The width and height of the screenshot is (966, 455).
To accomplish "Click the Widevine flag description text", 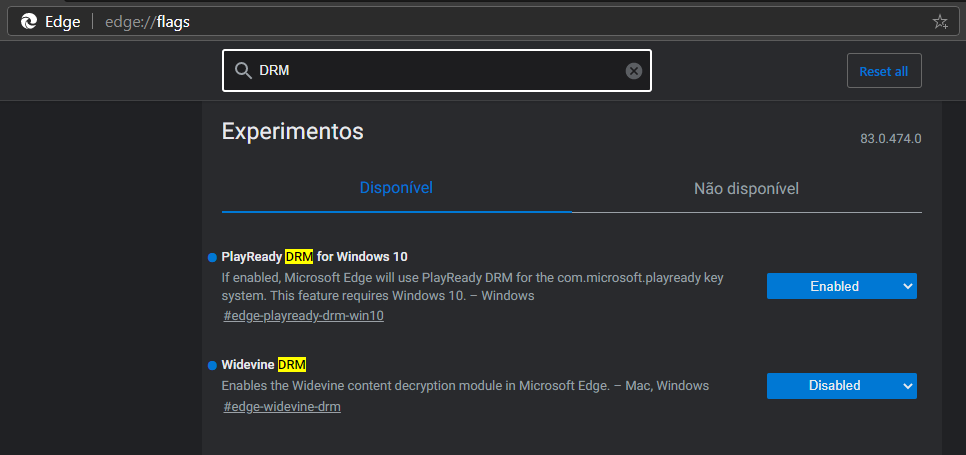I will [465, 385].
